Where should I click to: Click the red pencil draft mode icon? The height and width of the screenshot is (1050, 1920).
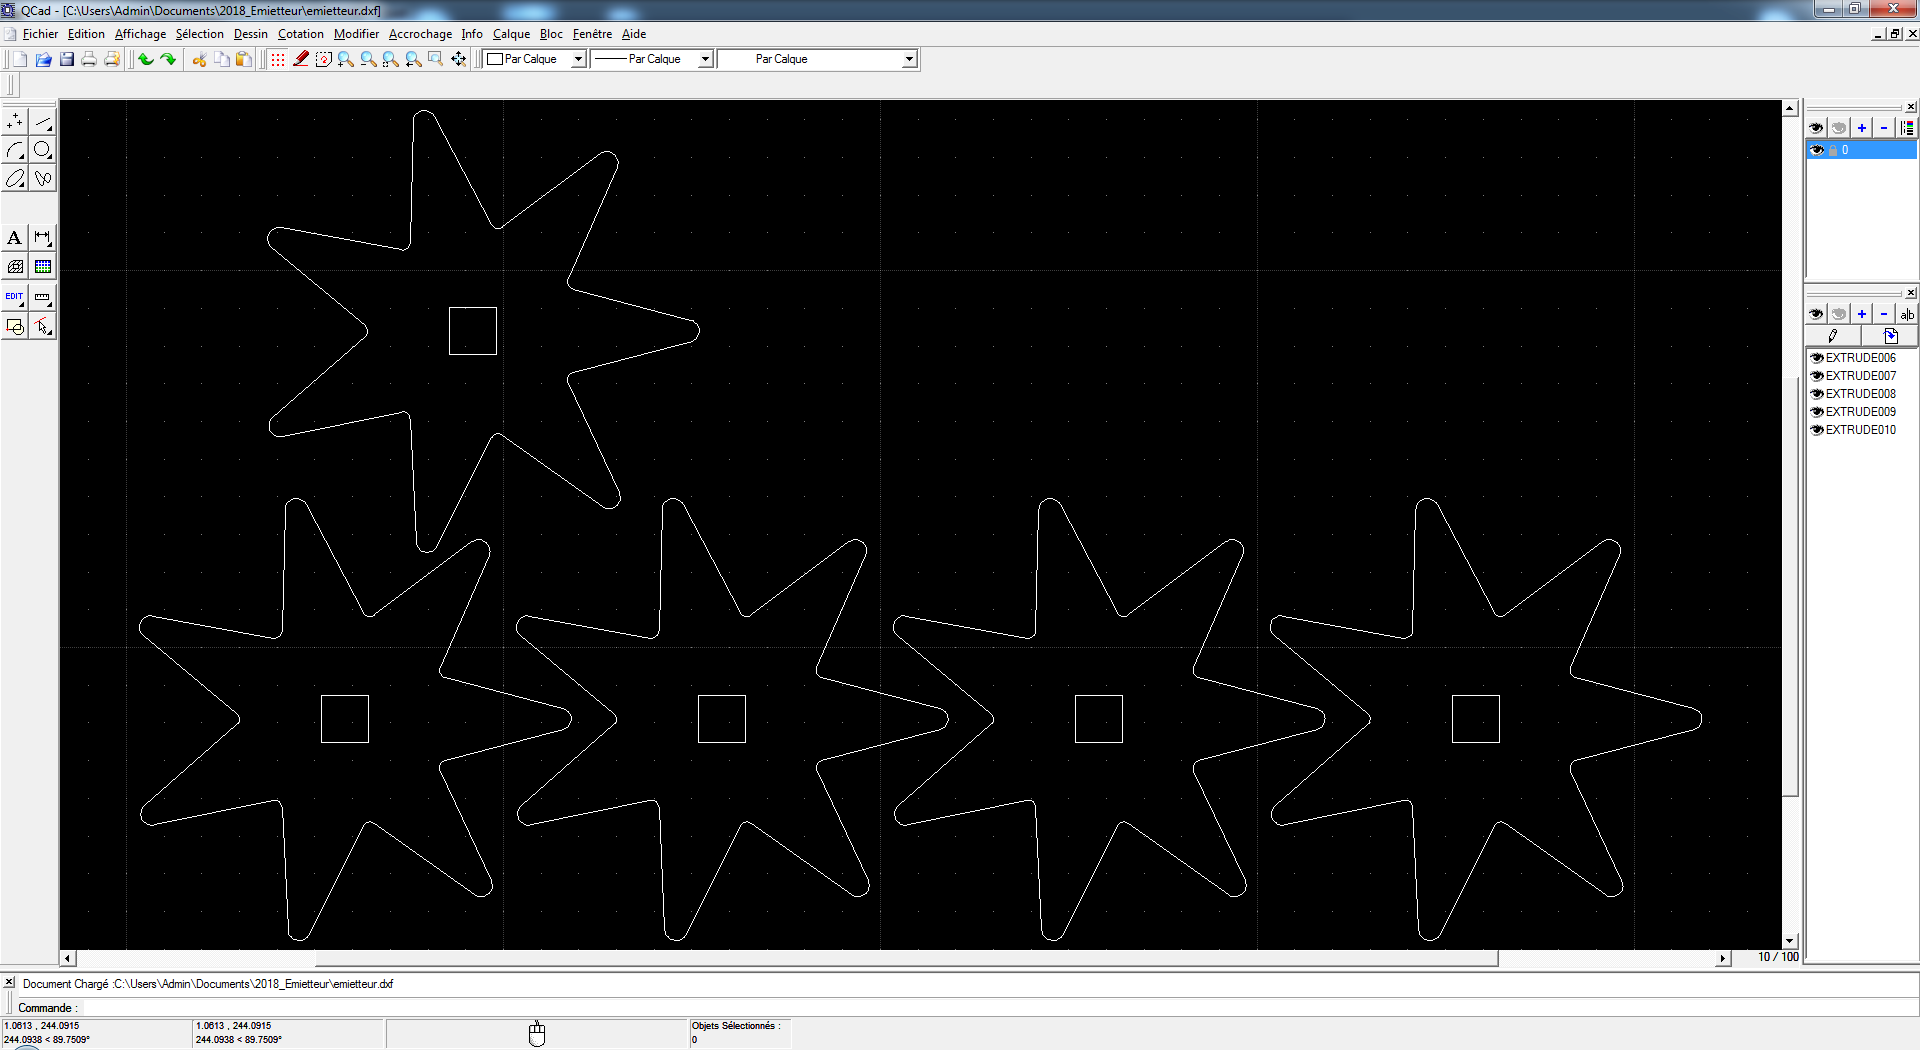point(301,59)
